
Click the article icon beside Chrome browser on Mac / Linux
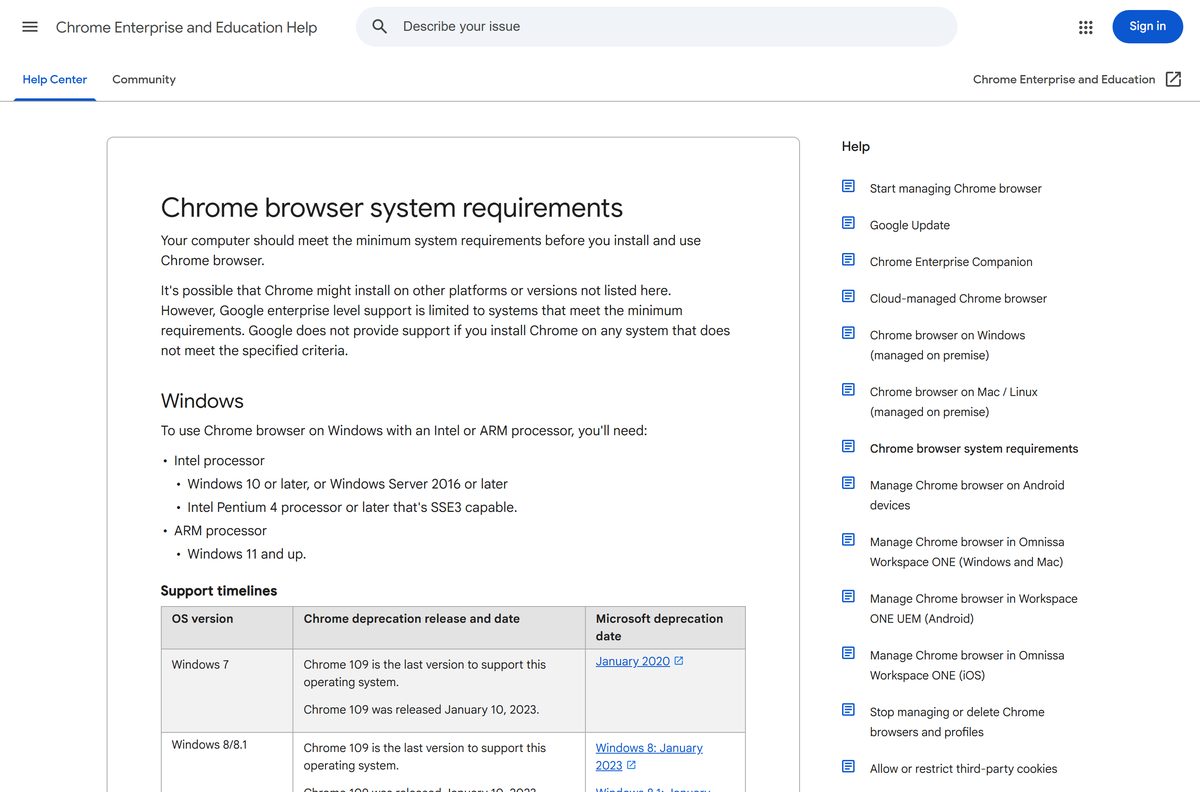click(848, 390)
